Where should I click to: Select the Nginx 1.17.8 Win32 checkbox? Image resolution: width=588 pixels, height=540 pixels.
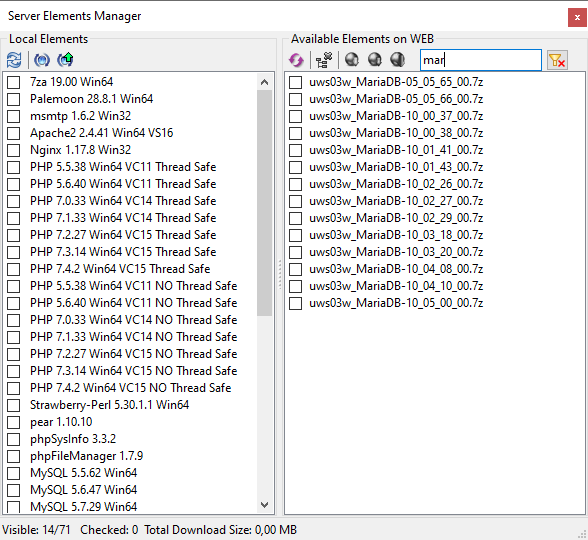point(14,150)
